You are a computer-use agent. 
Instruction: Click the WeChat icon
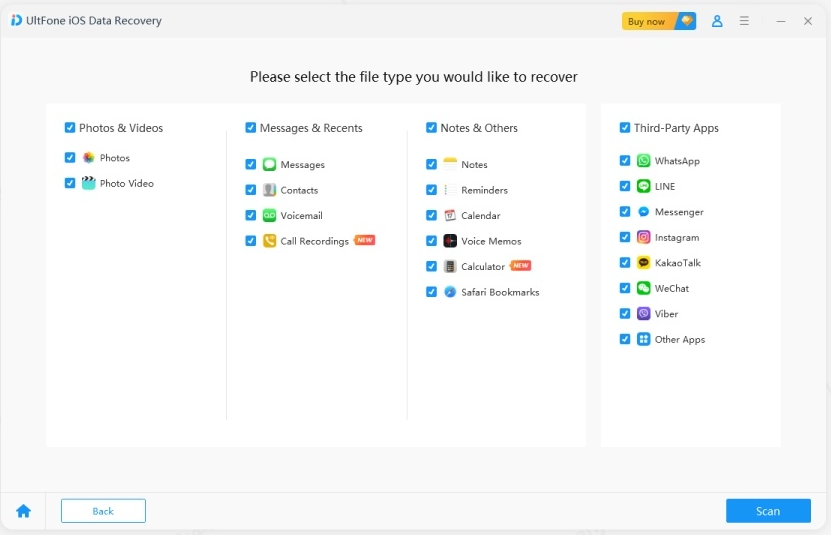643,288
